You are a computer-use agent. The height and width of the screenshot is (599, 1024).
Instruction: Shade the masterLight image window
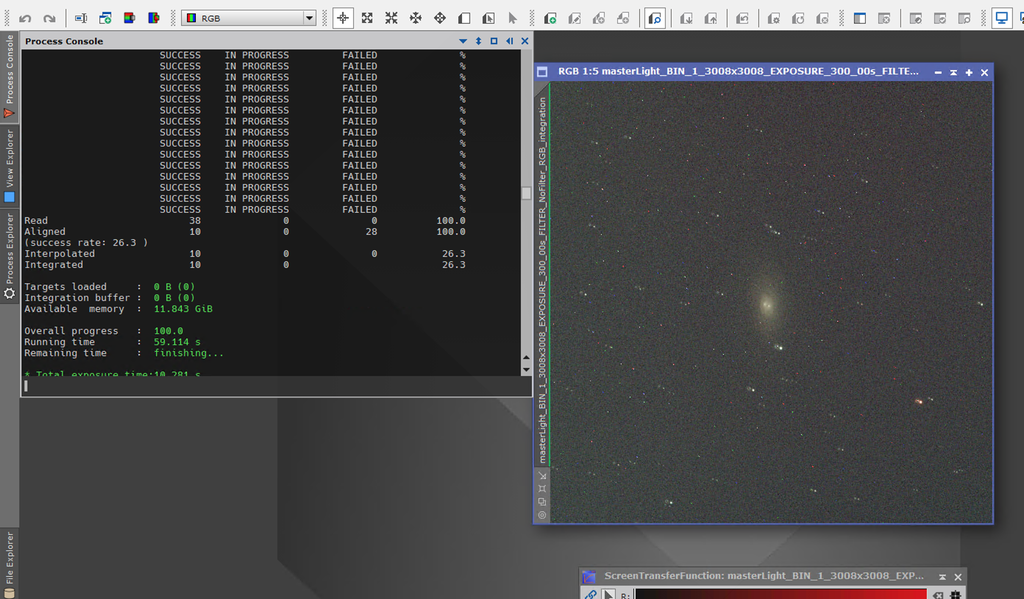coord(953,73)
